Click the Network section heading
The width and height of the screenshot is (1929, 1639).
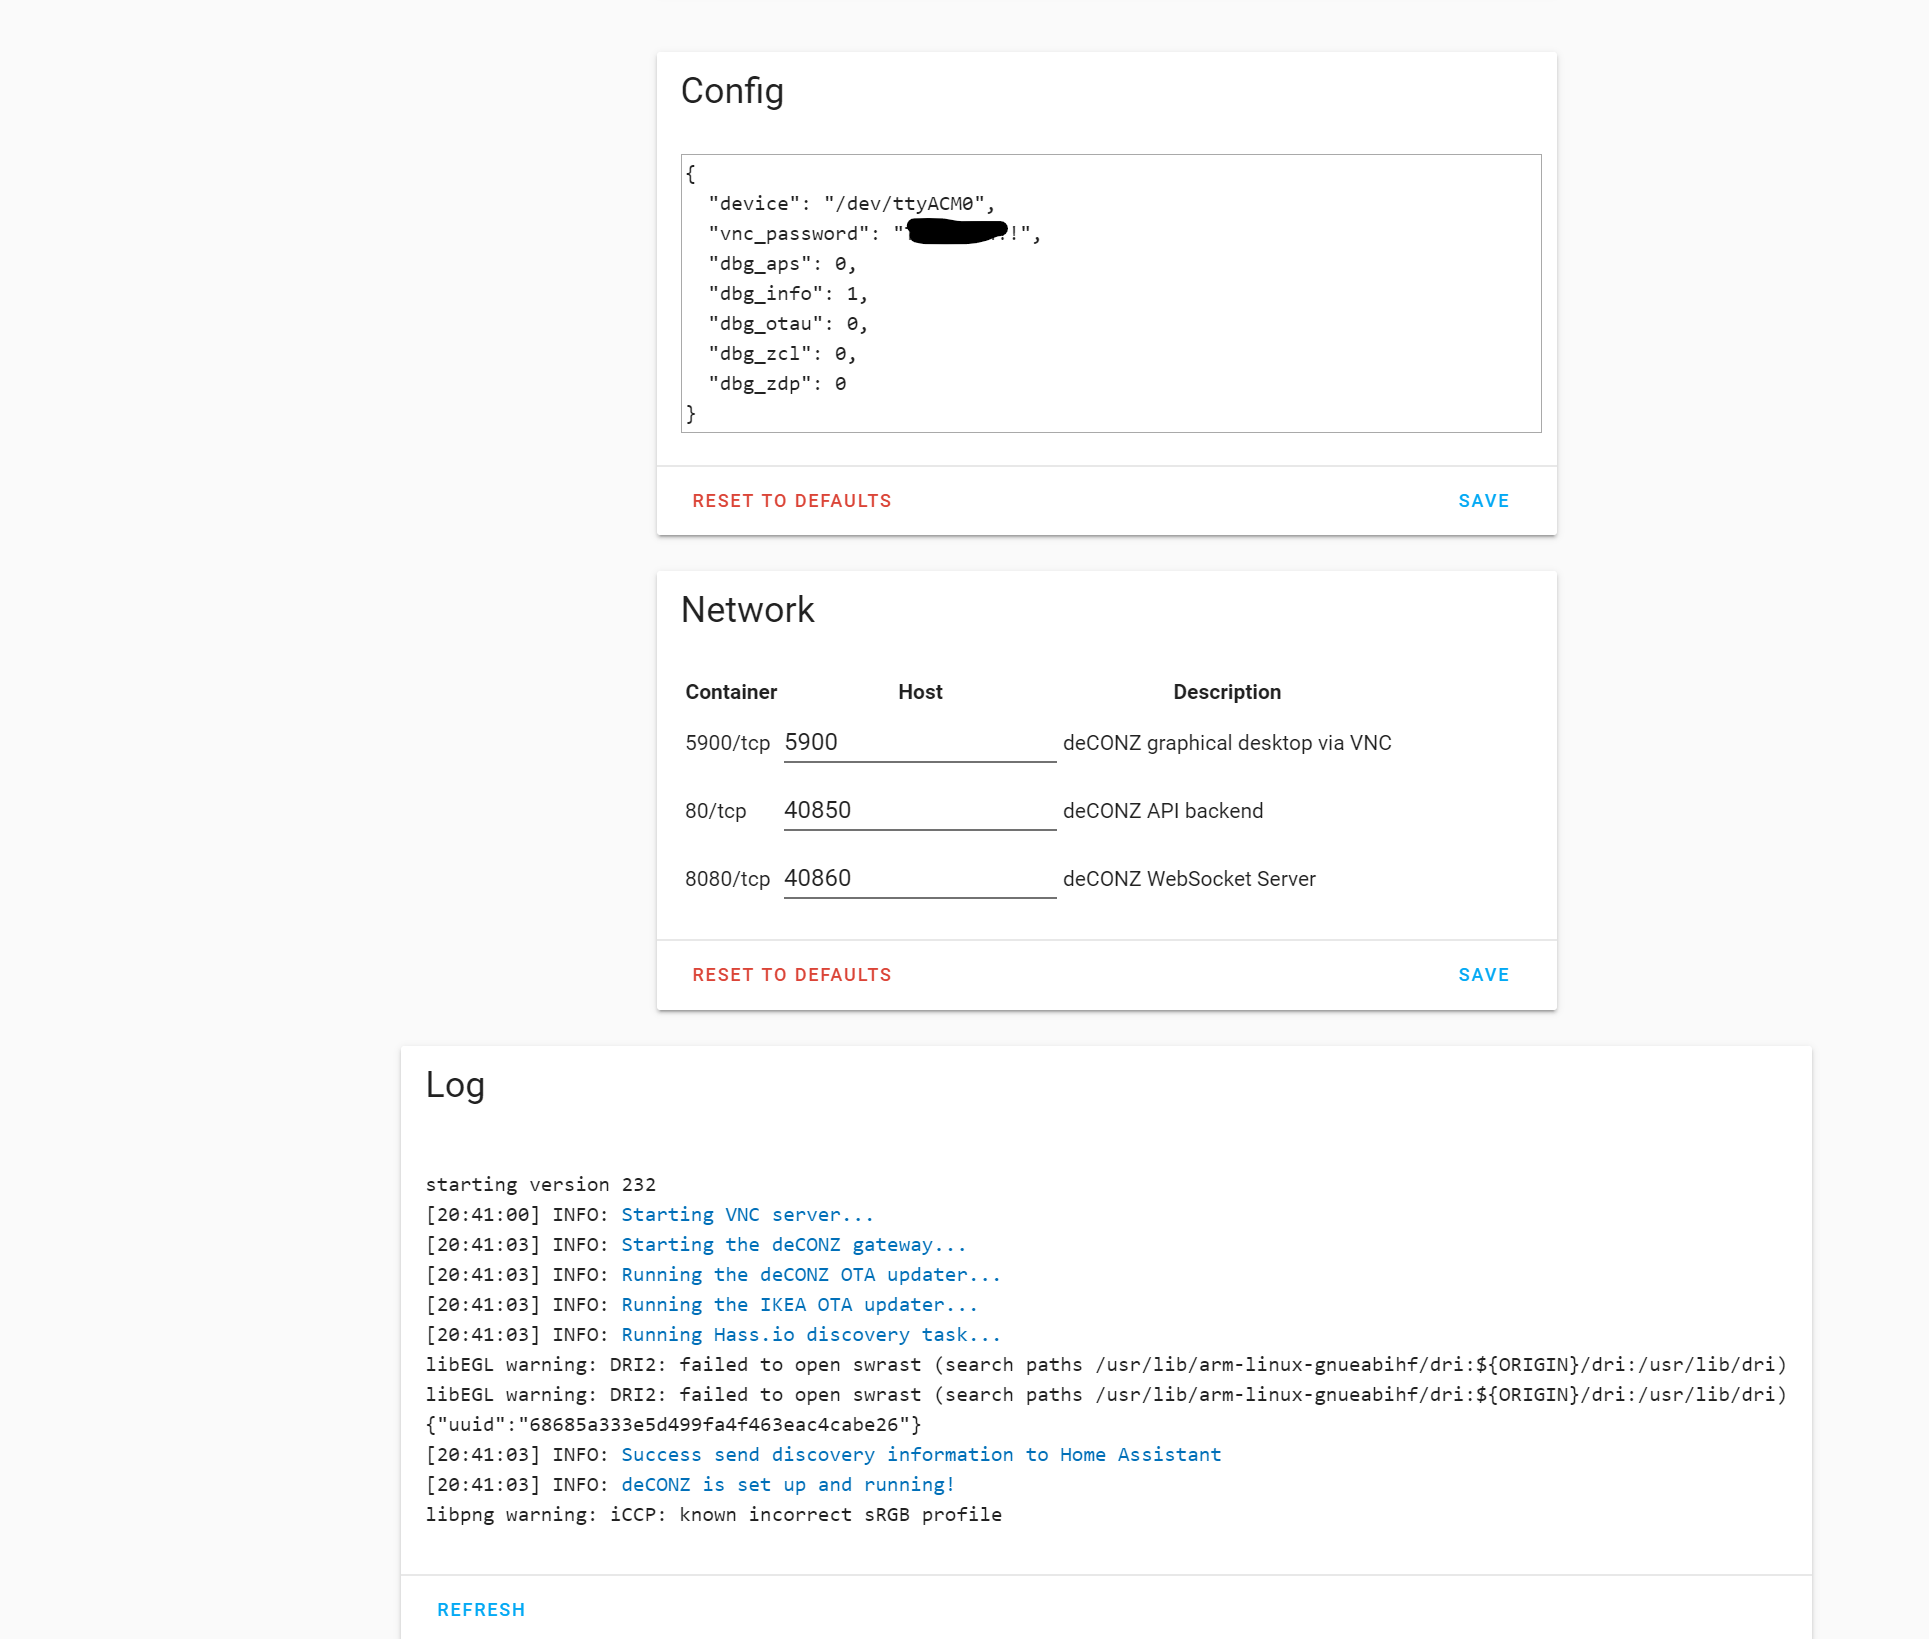(747, 609)
